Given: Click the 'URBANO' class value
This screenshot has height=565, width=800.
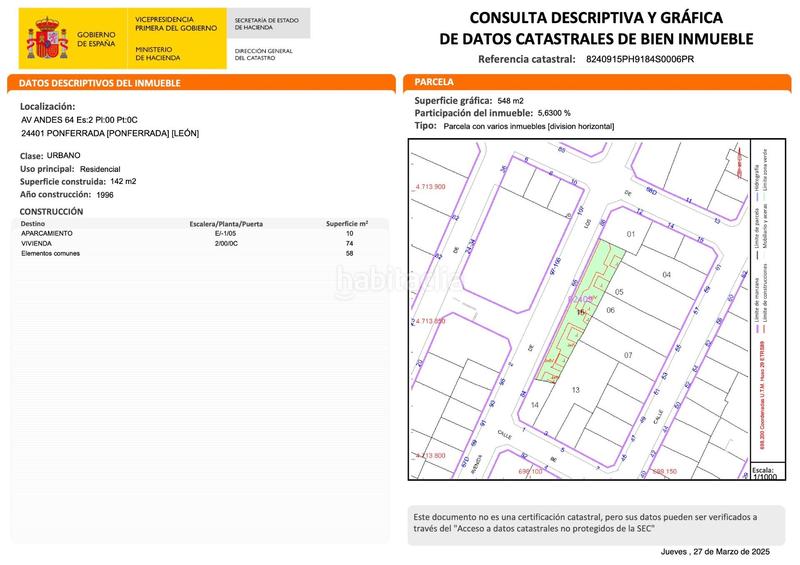Looking at the screenshot, I should point(64,155).
